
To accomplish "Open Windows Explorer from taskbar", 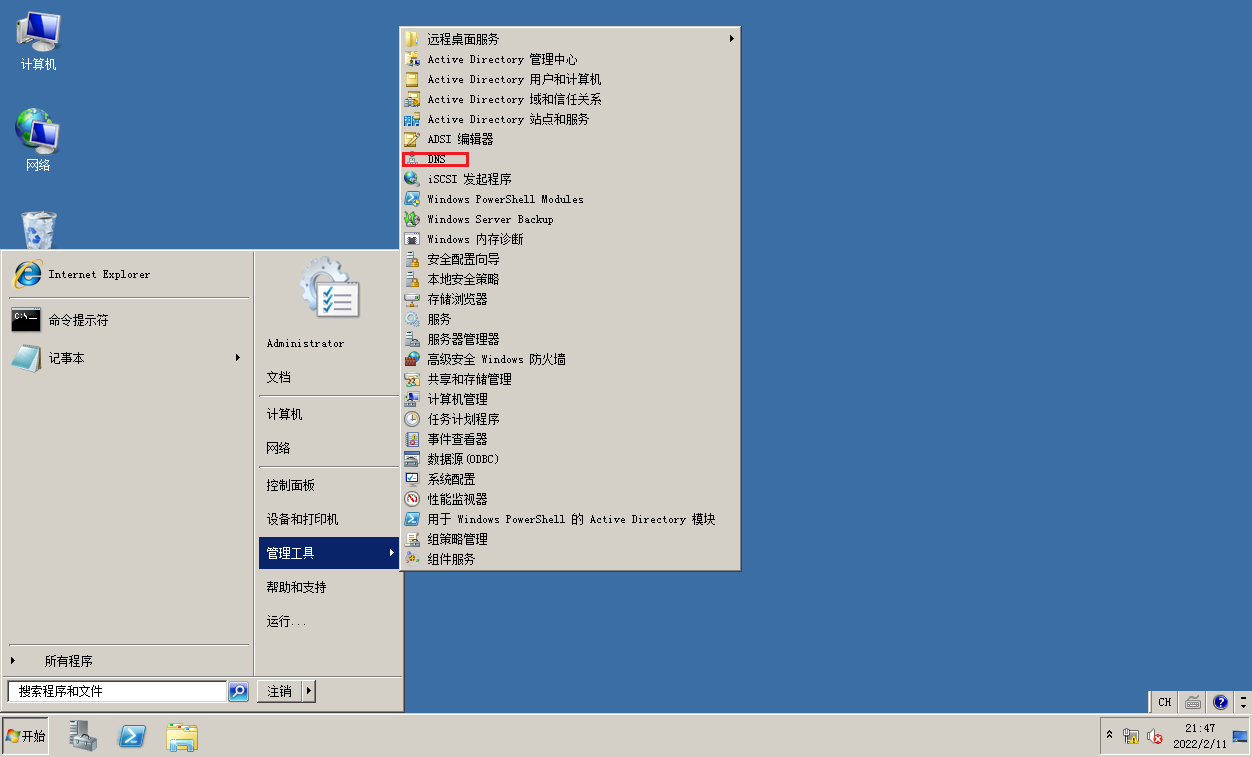I will point(182,736).
